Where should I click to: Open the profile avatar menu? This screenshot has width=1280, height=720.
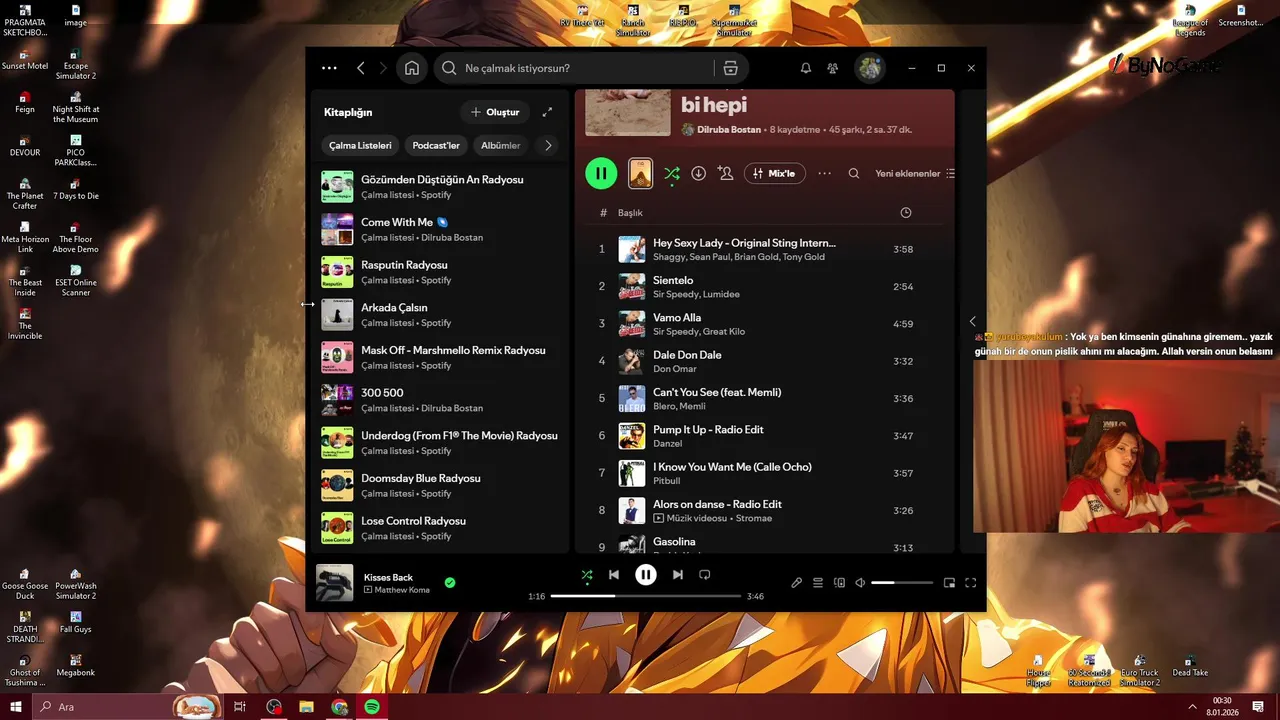(x=870, y=68)
